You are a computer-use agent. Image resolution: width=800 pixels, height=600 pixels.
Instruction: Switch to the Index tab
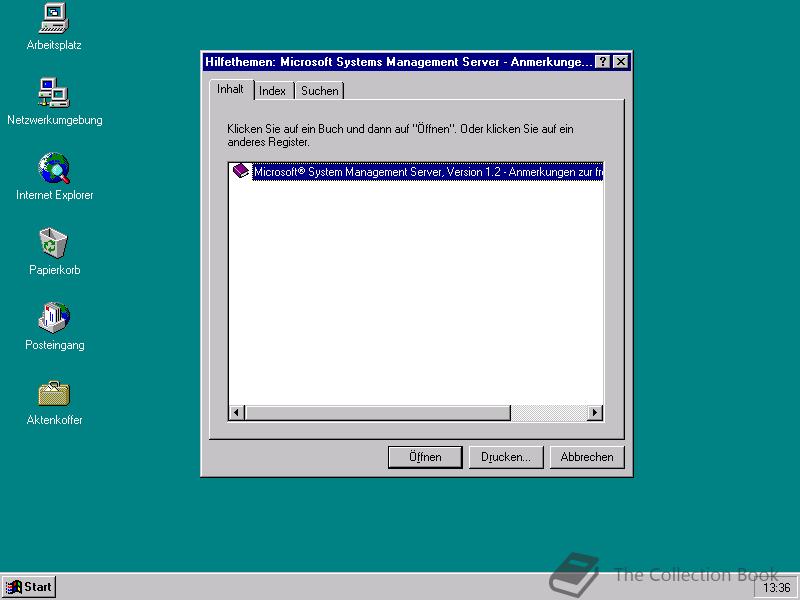pos(273,91)
